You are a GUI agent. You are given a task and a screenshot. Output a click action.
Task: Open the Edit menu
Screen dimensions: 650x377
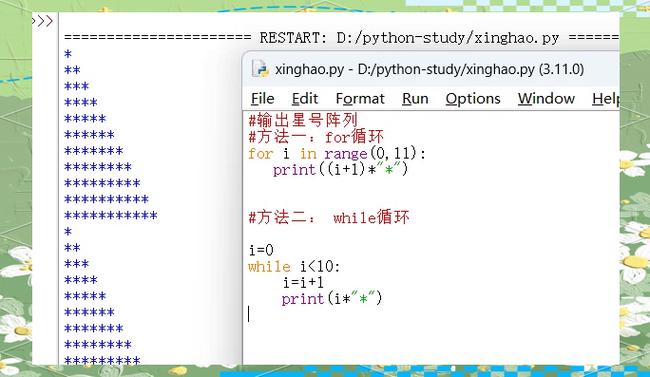305,99
